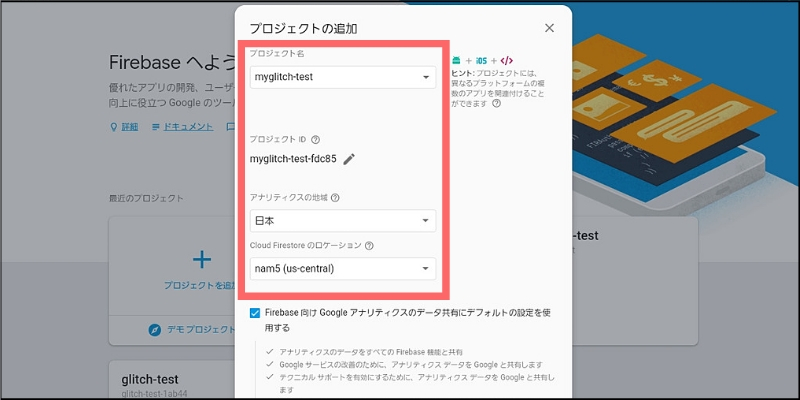Edit the project ID with pencil icon
800x400 pixels.
[348, 159]
